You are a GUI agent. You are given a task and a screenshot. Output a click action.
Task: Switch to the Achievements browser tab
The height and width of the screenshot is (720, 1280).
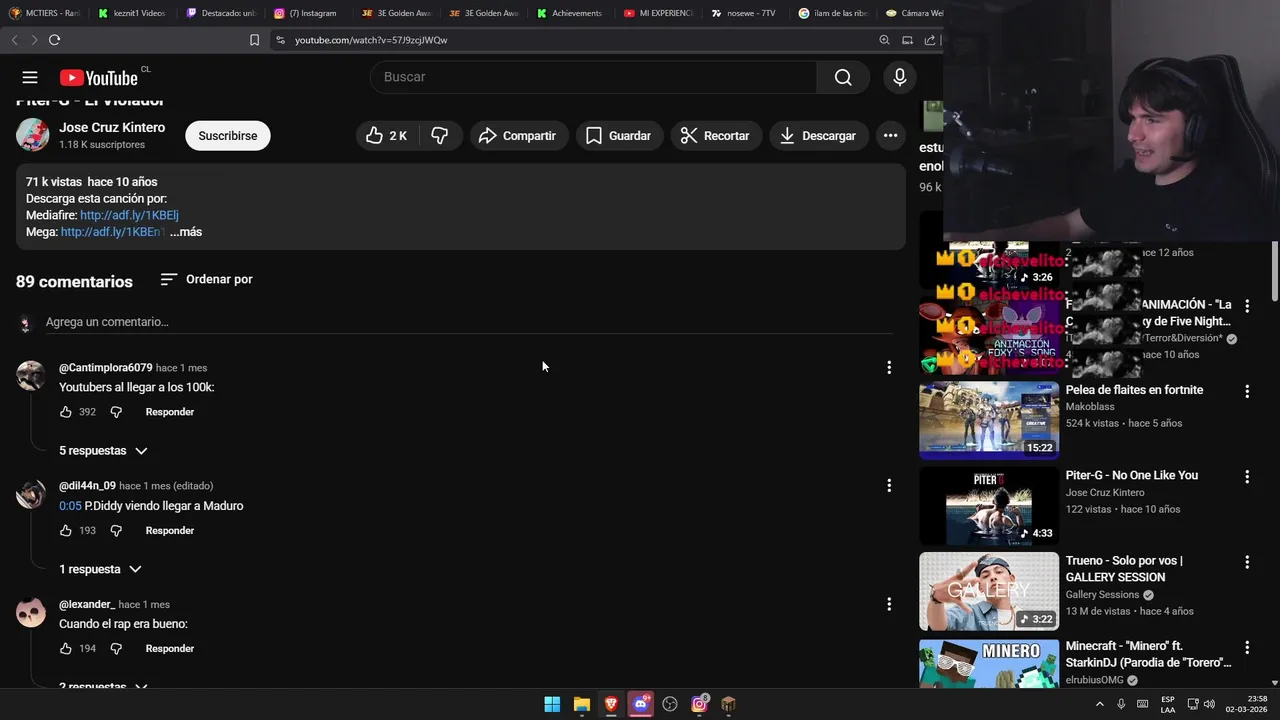tap(570, 13)
